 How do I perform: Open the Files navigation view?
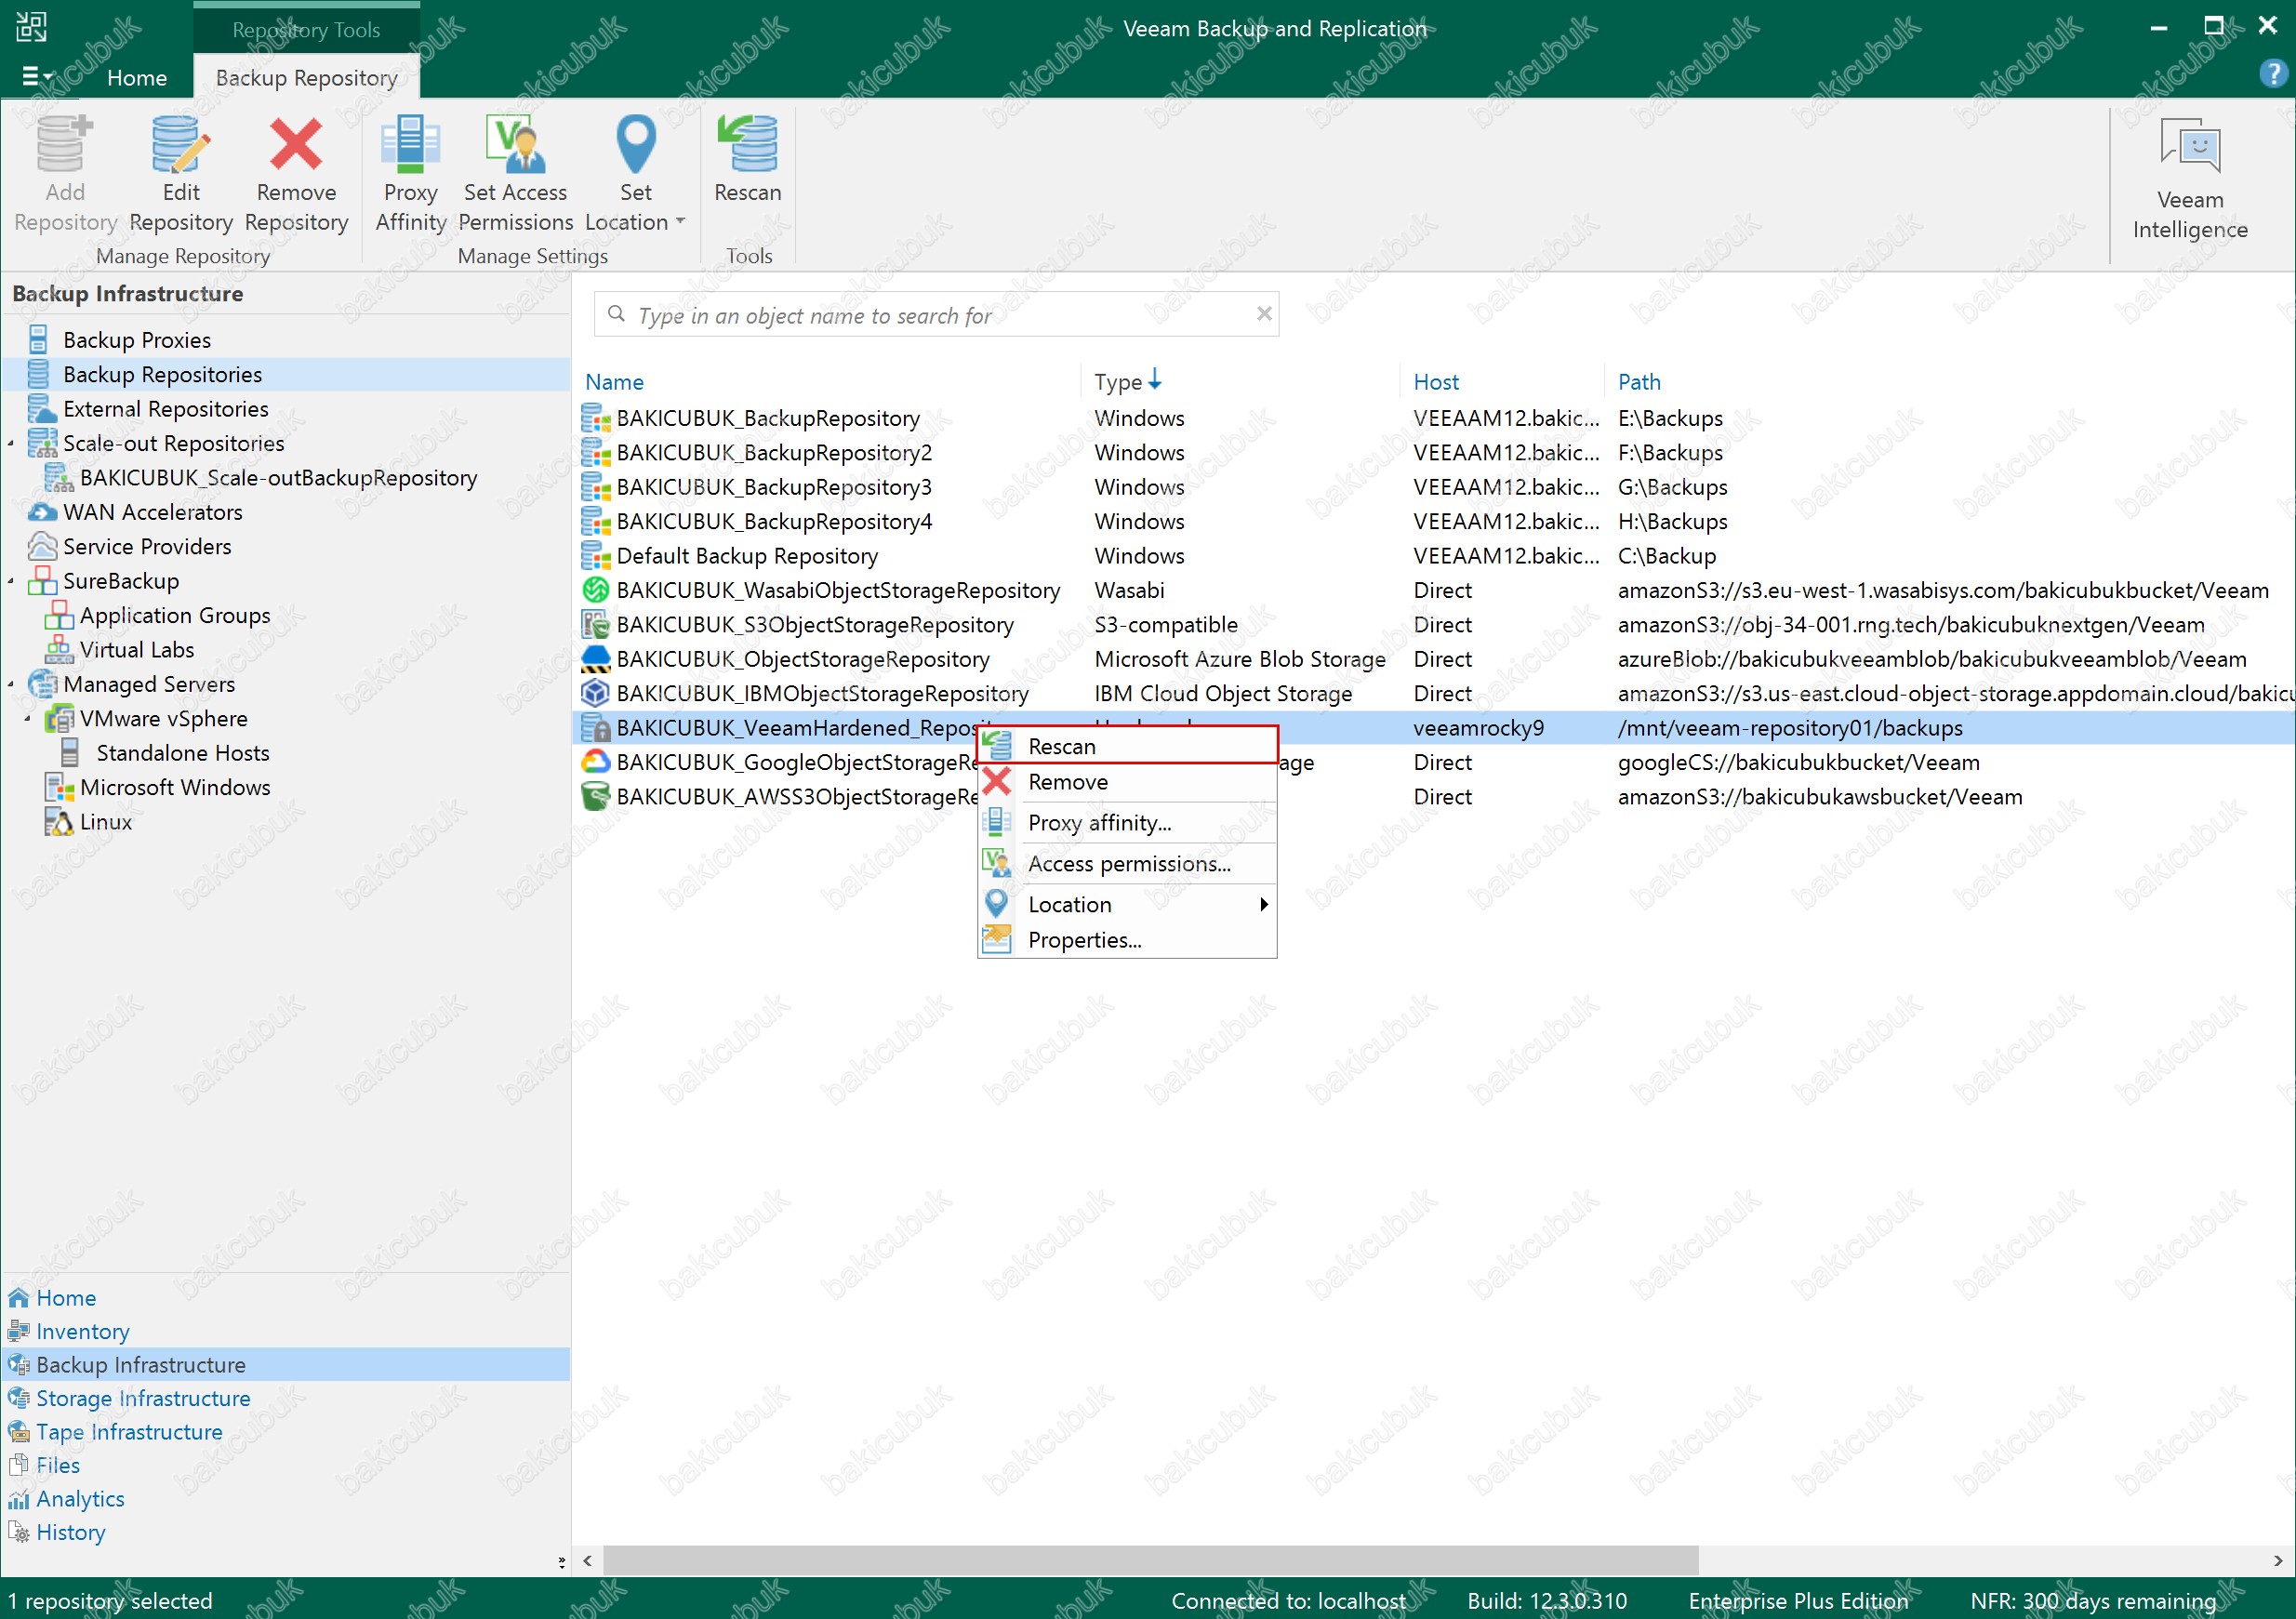[58, 1466]
